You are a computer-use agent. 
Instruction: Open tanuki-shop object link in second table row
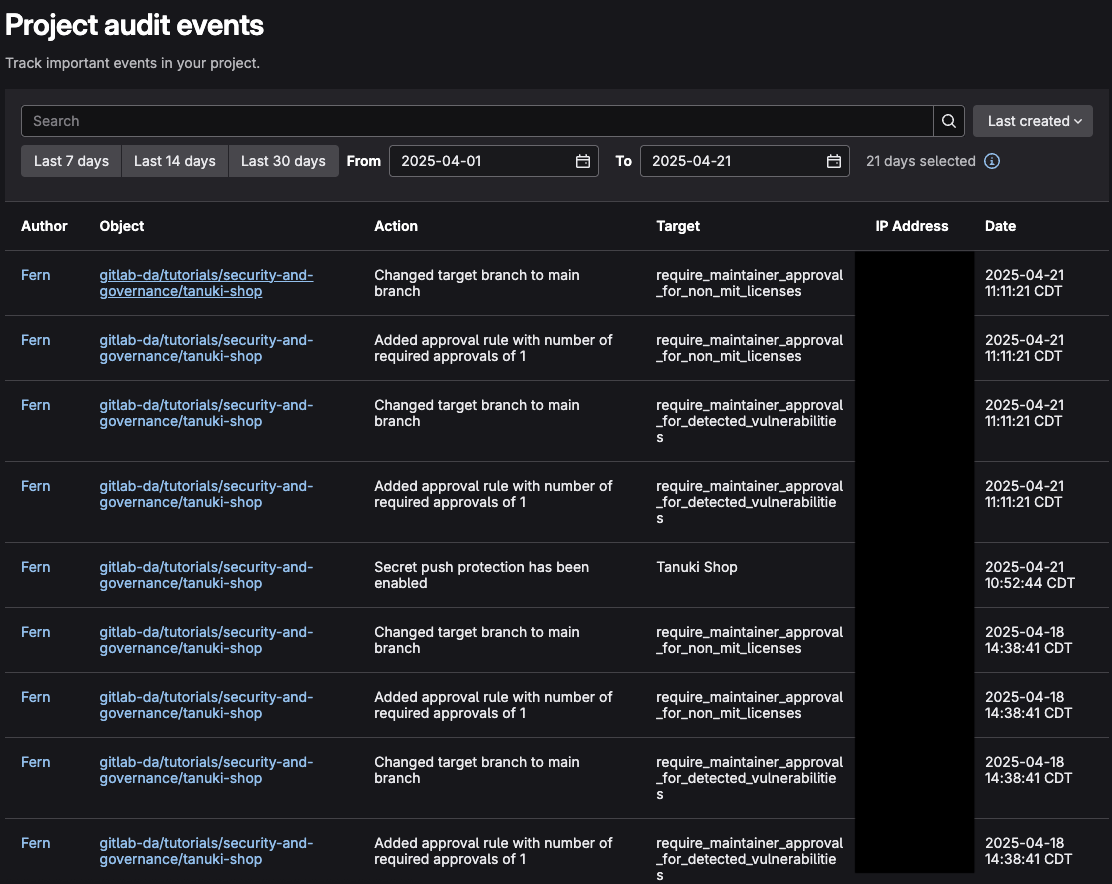(x=205, y=348)
